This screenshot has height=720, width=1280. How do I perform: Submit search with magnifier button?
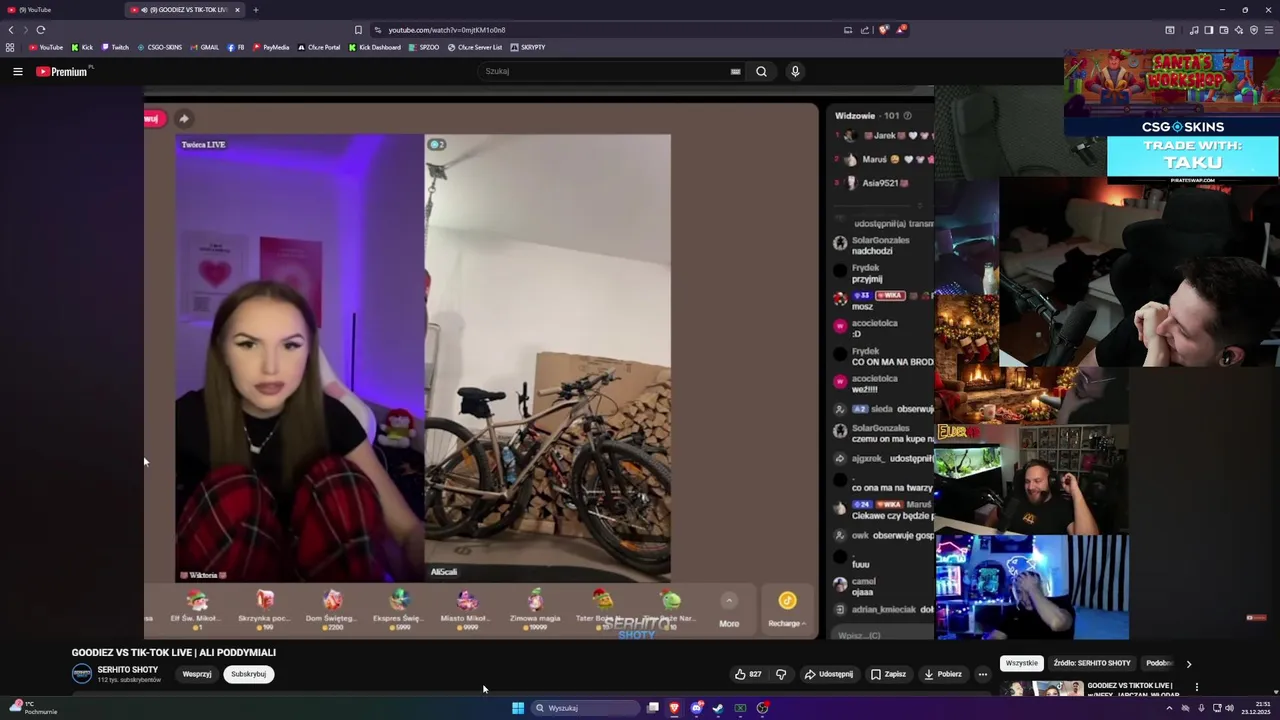[x=761, y=71]
